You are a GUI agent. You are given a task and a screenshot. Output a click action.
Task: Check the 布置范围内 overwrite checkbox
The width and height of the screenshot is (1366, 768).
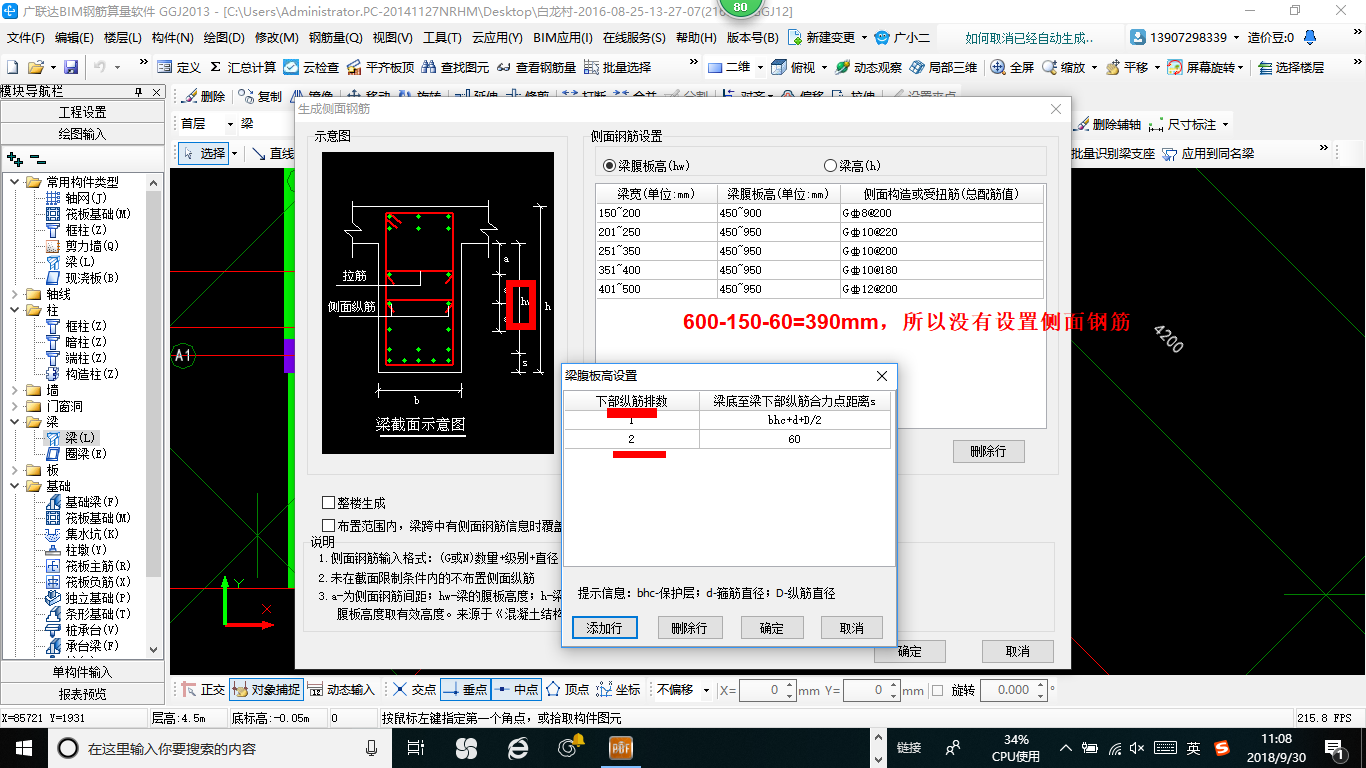[328, 525]
